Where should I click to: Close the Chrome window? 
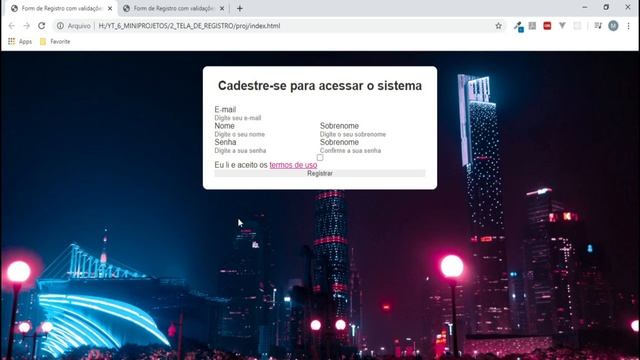tap(628, 7)
